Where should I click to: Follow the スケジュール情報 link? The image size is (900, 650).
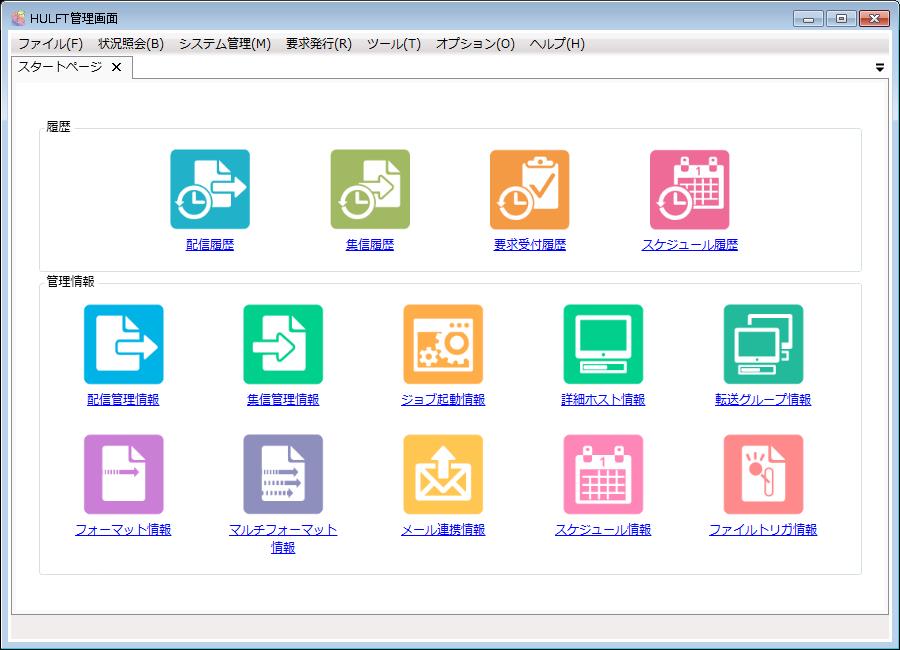[x=603, y=529]
